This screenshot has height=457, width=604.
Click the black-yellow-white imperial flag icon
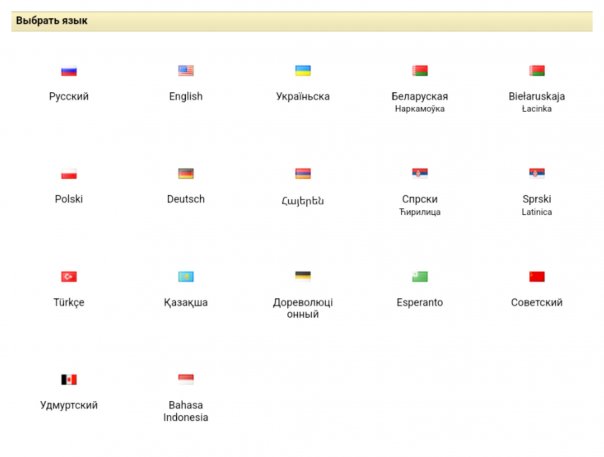[303, 276]
